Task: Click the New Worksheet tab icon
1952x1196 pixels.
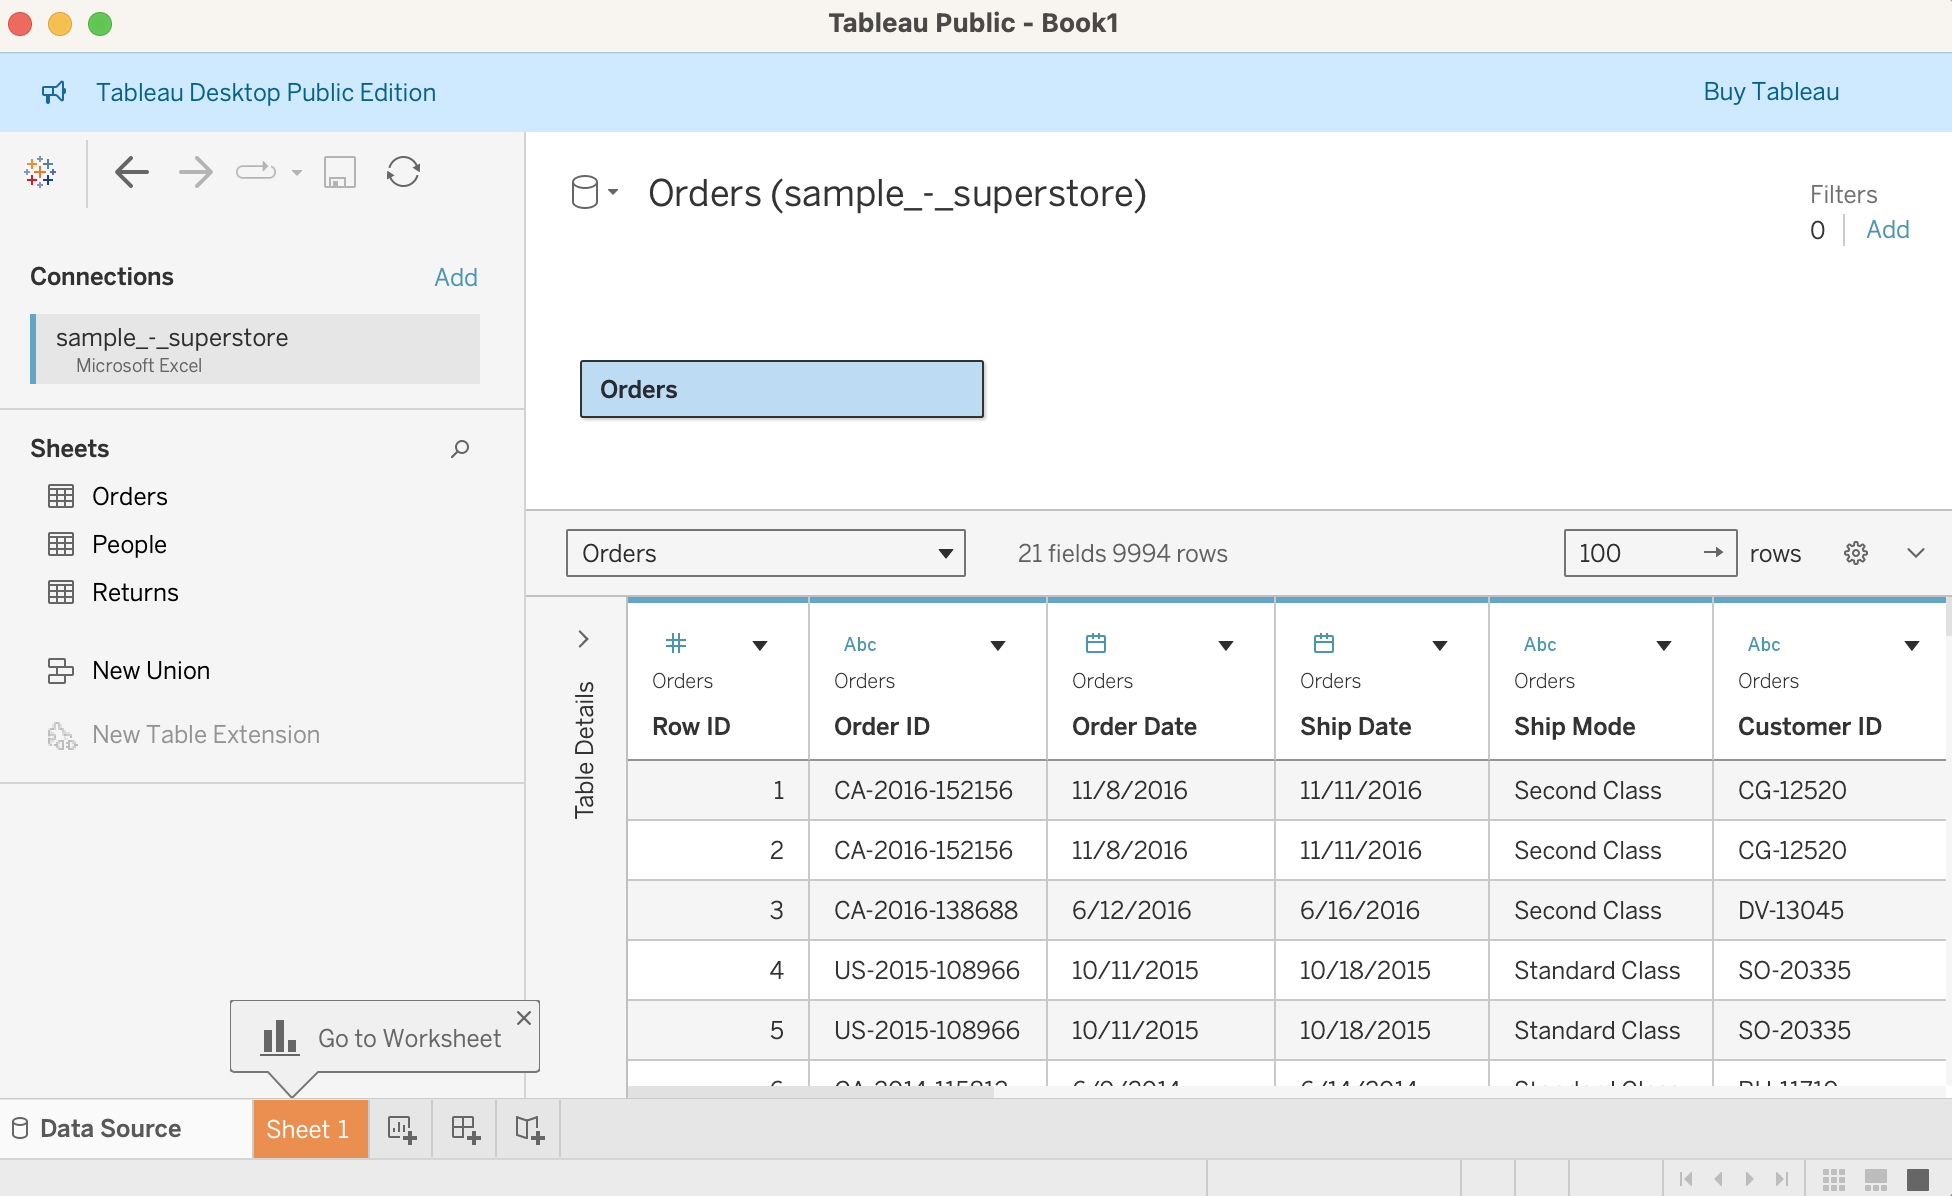Action: pyautogui.click(x=401, y=1130)
